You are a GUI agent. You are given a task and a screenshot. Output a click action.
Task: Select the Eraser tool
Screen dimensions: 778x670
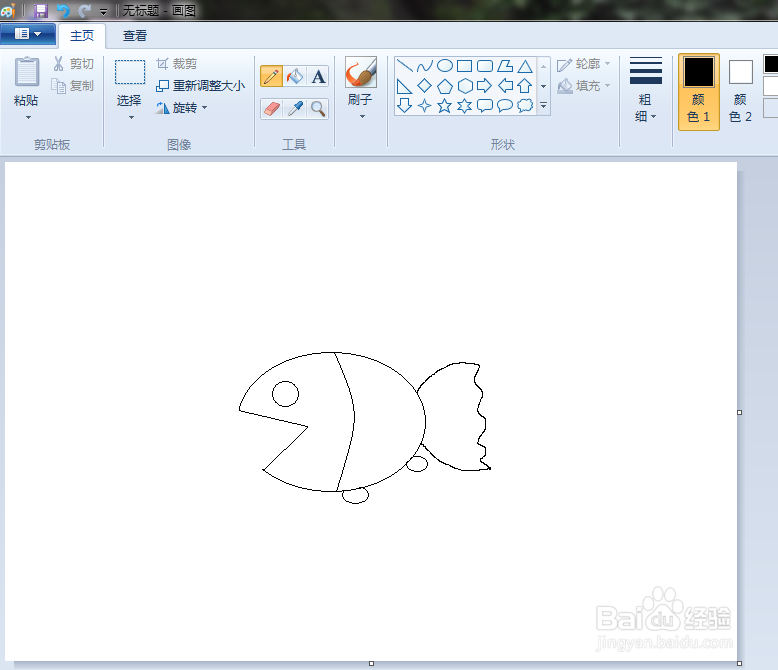click(271, 108)
